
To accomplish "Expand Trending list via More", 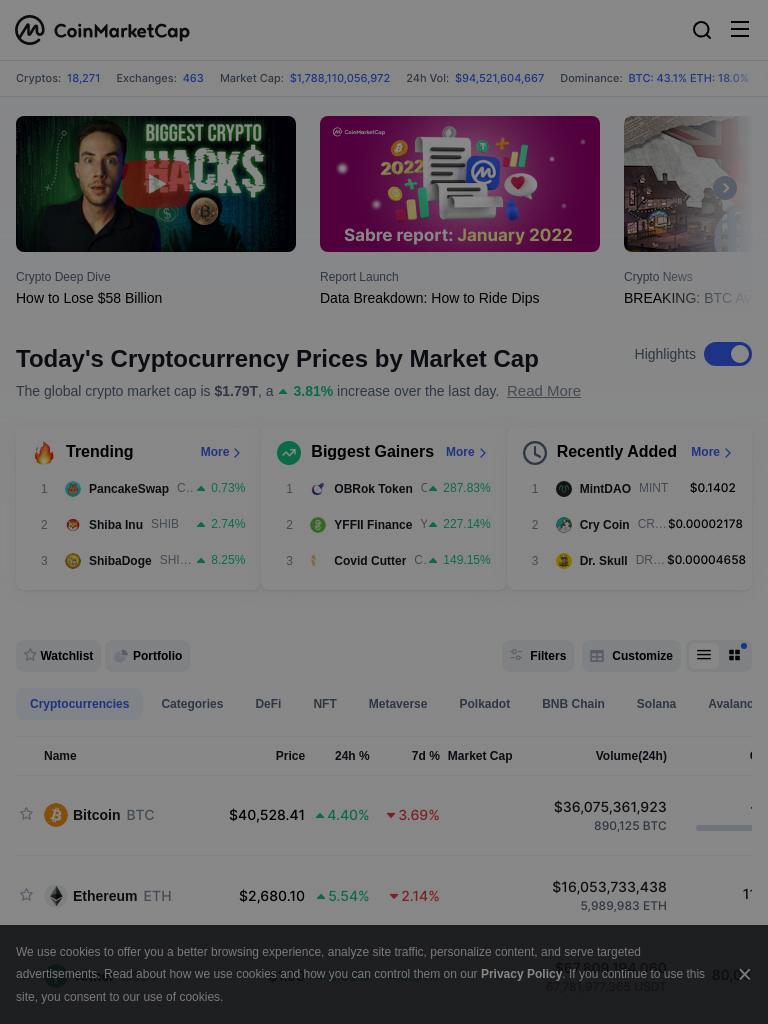I will coord(220,452).
